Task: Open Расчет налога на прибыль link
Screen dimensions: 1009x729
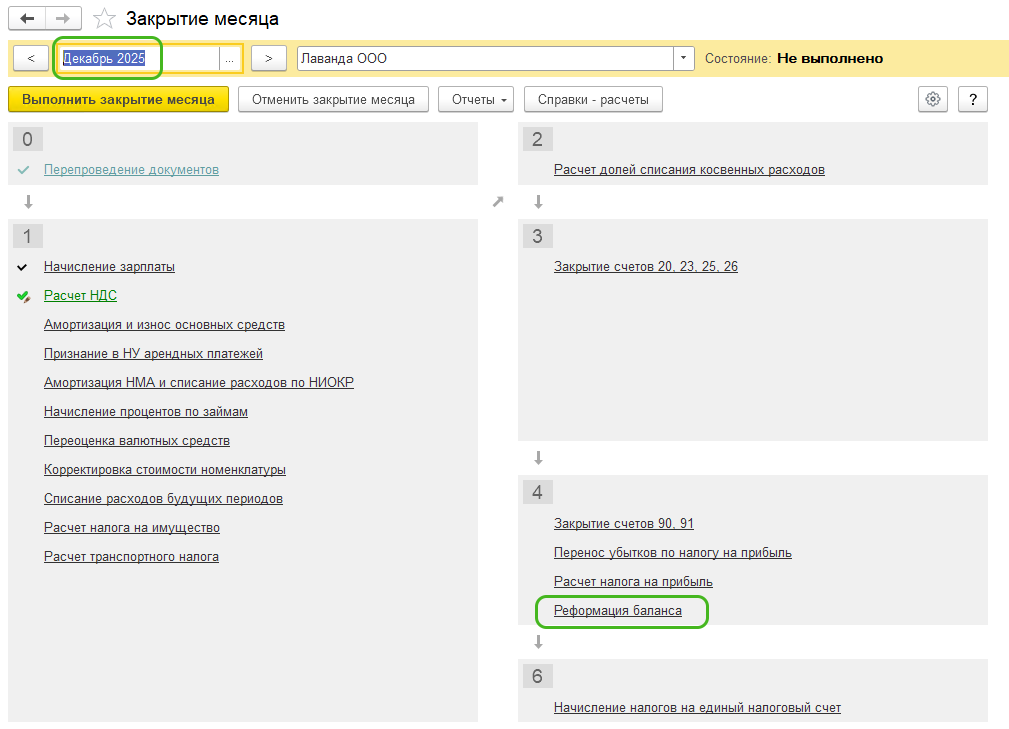Action: (633, 582)
